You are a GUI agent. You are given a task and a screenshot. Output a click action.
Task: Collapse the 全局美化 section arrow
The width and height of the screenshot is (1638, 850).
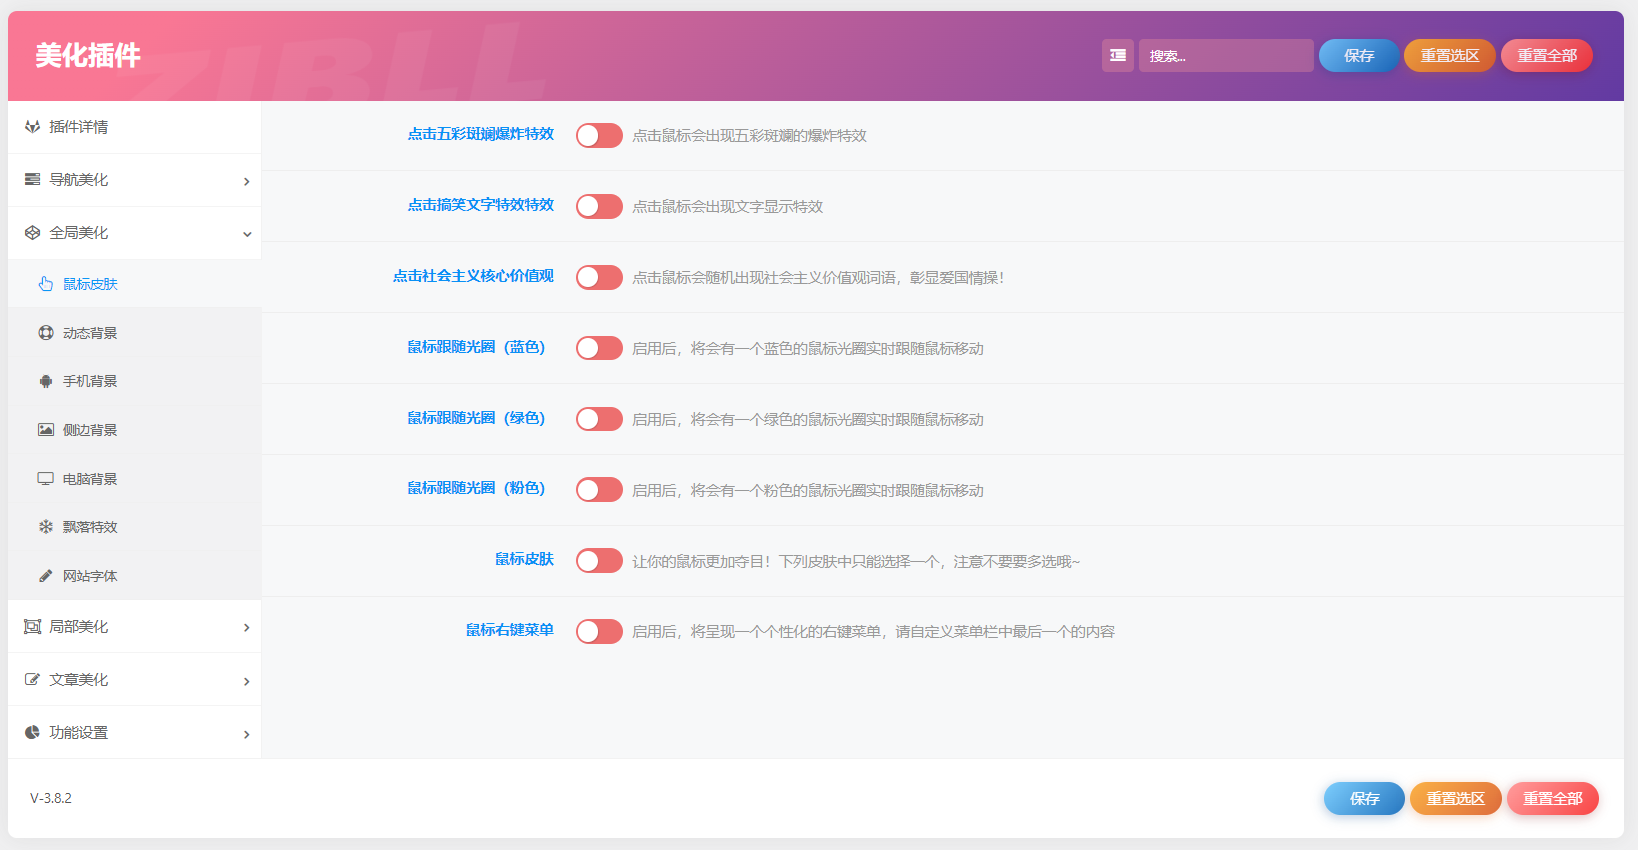(246, 234)
